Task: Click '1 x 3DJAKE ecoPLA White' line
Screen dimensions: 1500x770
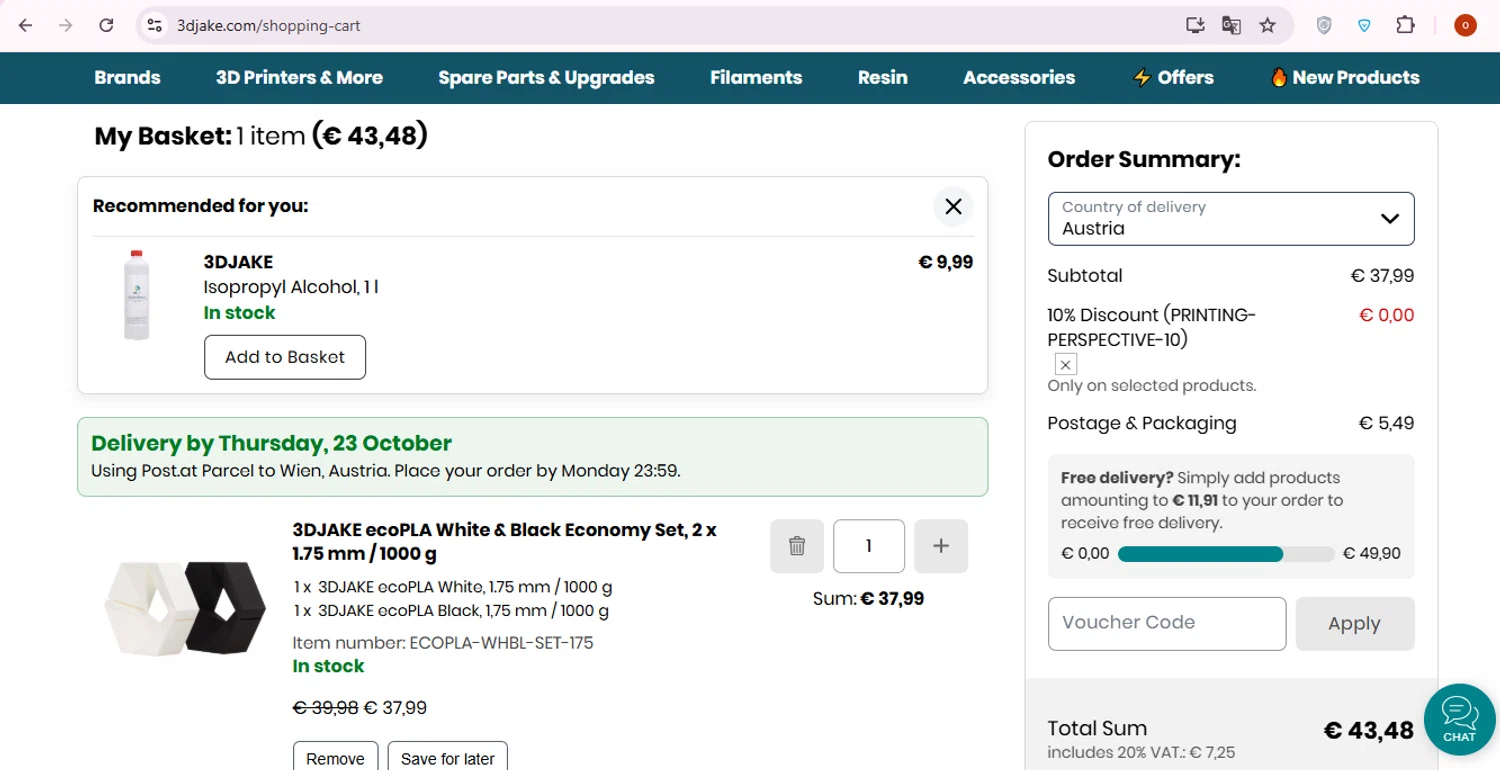Action: [x=453, y=587]
